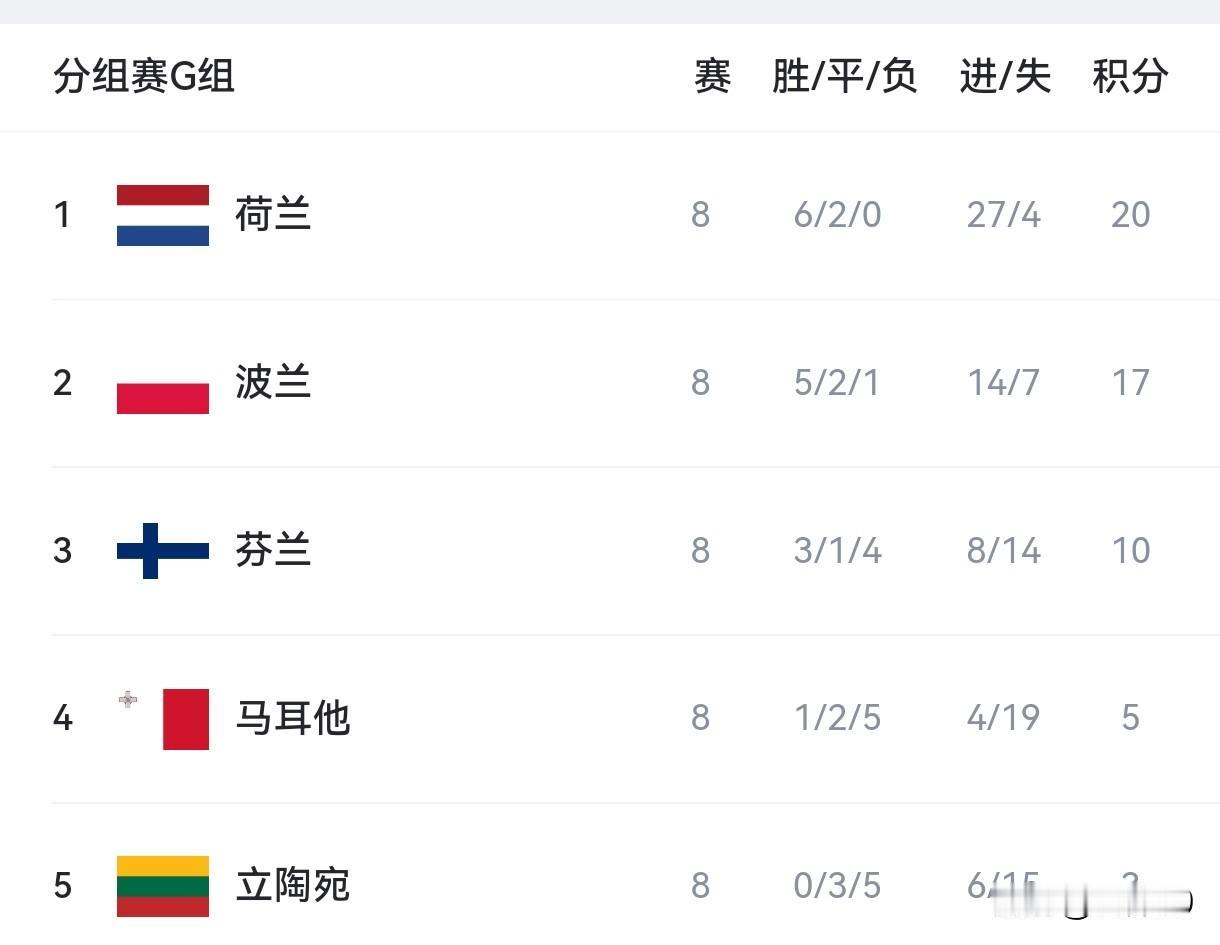Click the Netherlands flag icon
This screenshot has height=945, width=1220.
pyautogui.click(x=163, y=215)
